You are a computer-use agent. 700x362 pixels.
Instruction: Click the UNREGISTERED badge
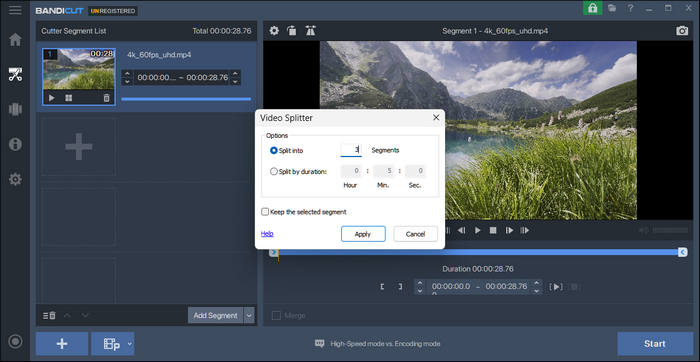click(x=112, y=11)
